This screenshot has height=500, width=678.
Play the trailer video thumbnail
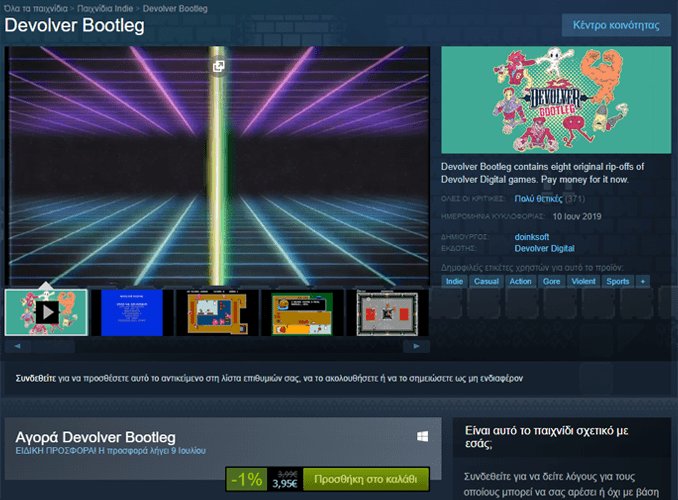(x=47, y=313)
